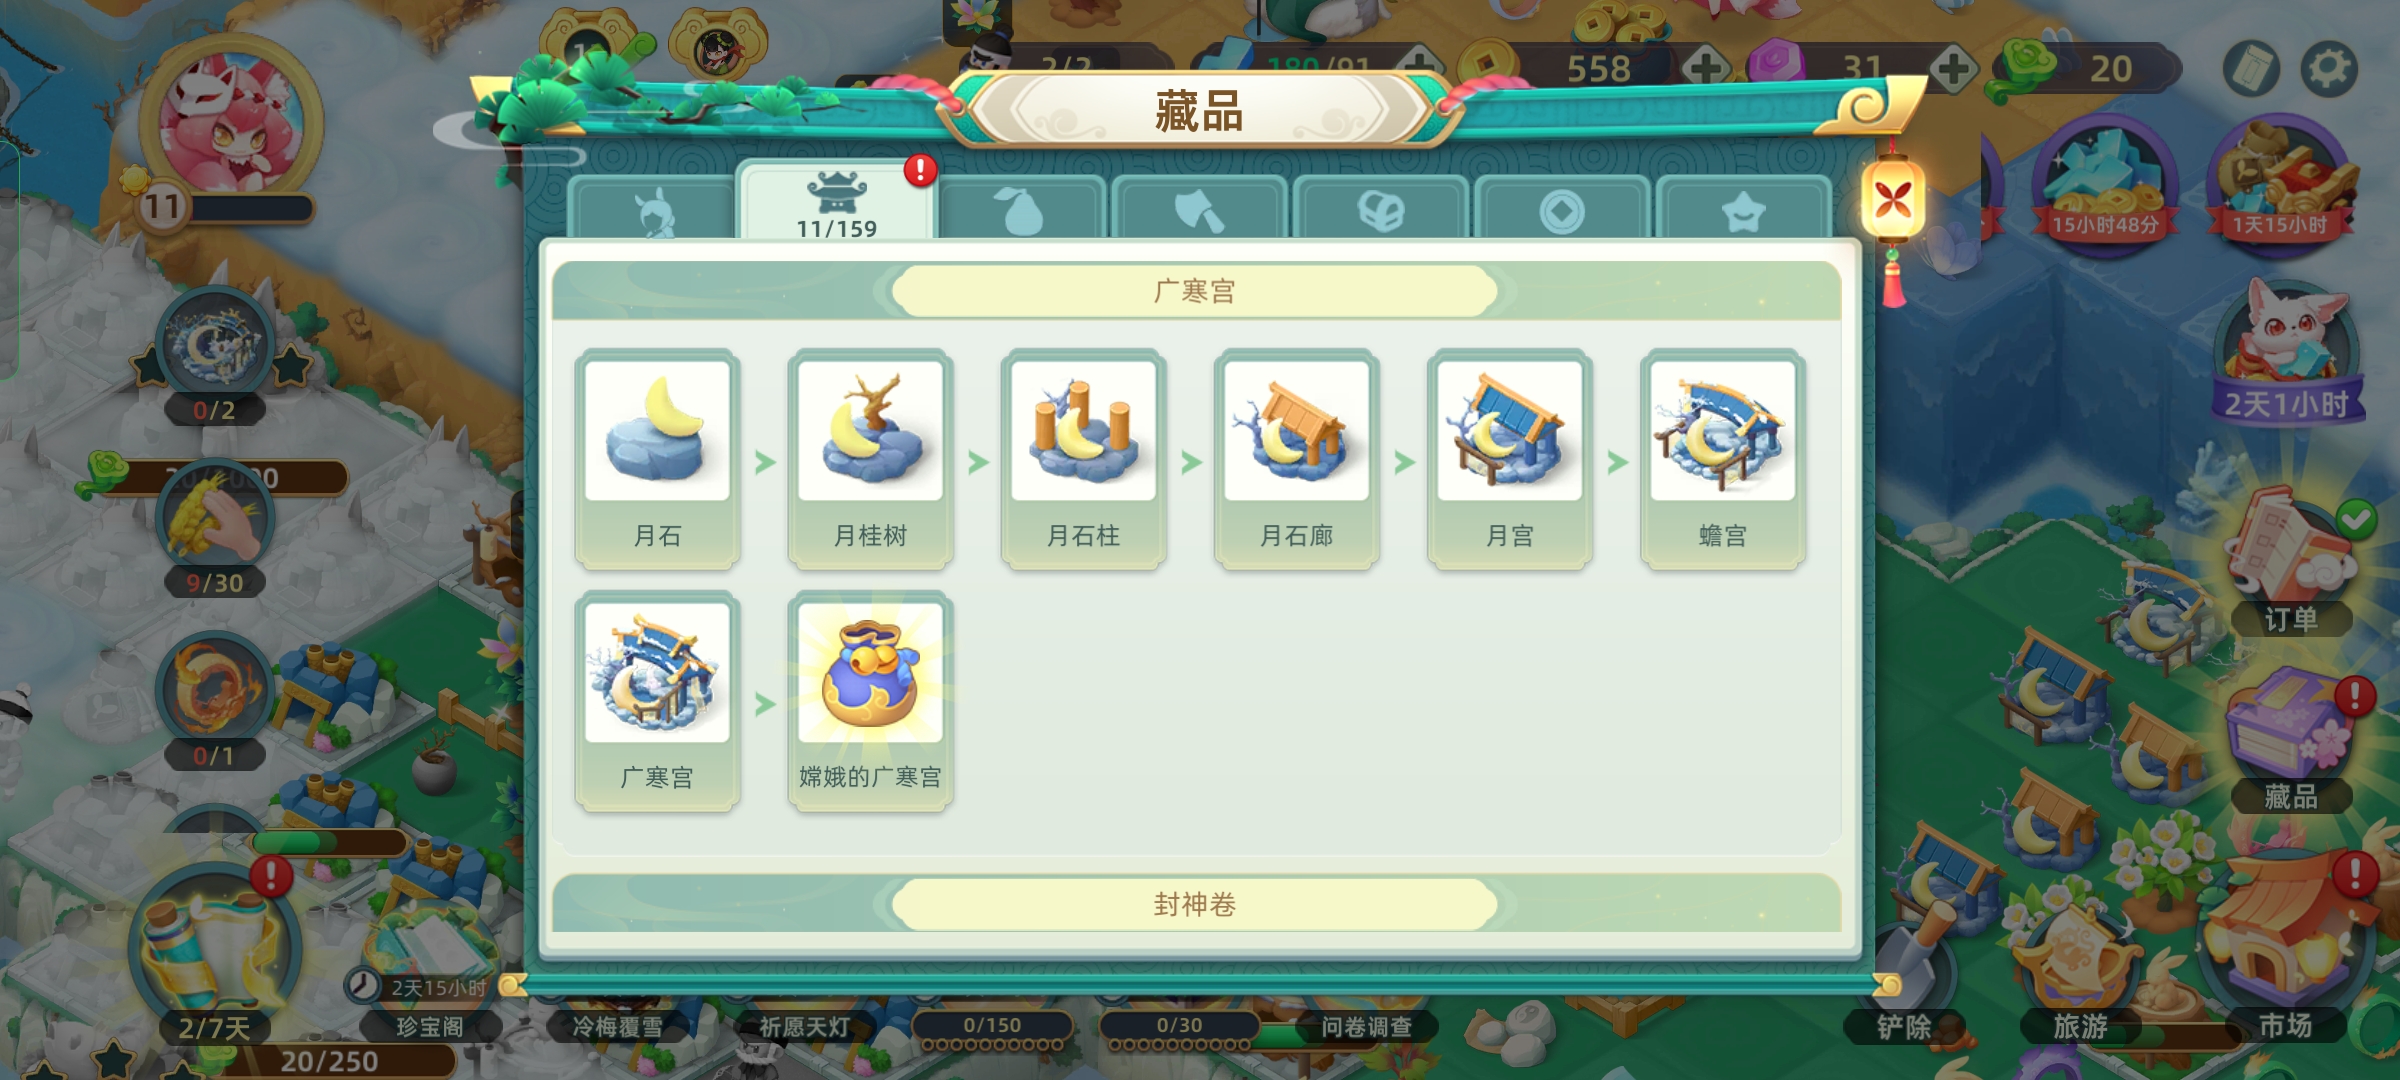Open the rabbit character tab
Image resolution: width=2400 pixels, height=1080 pixels.
tap(652, 209)
